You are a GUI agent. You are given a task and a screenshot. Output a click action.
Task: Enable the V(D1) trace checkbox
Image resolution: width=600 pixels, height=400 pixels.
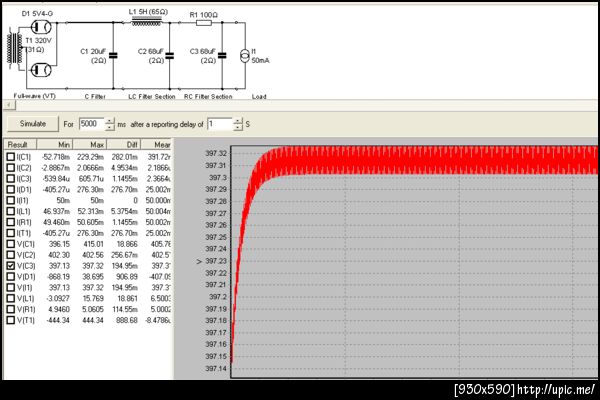pos(11,276)
